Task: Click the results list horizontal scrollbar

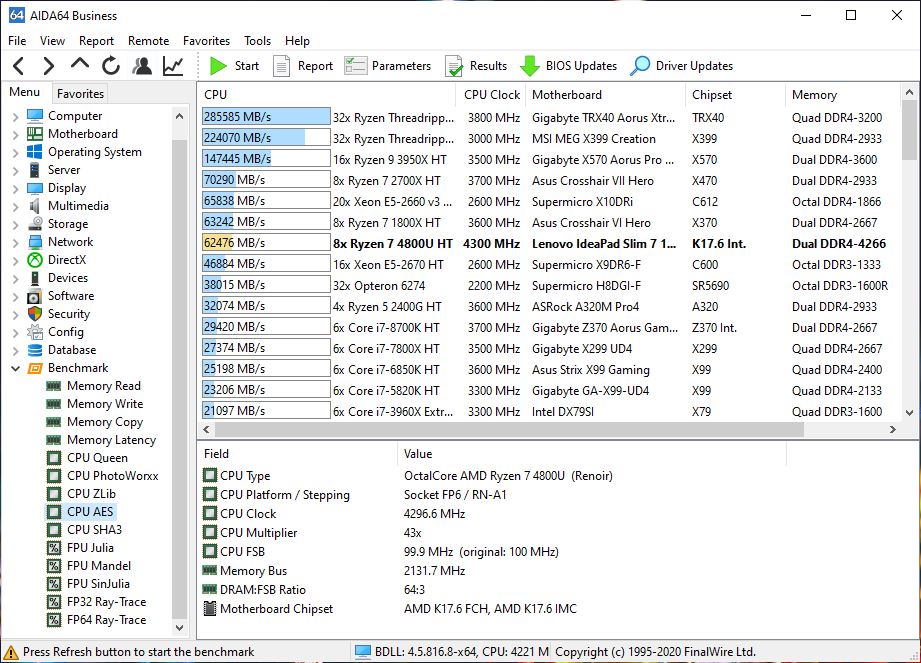Action: click(509, 429)
